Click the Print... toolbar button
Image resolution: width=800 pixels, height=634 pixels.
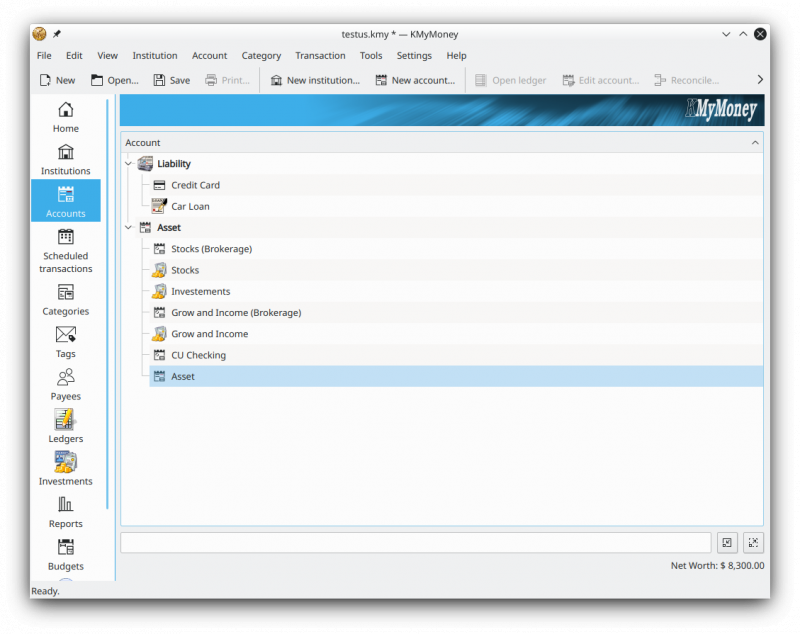coord(228,80)
